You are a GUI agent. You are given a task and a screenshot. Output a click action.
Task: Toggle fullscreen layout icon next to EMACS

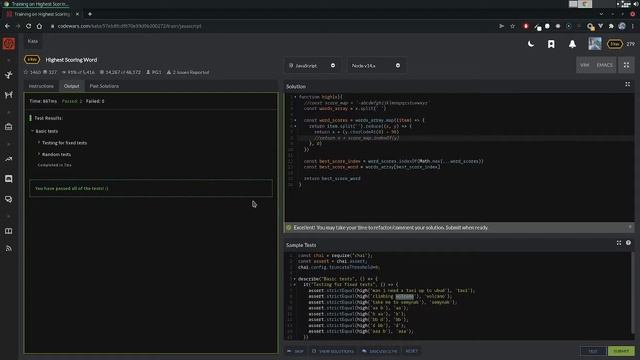[626, 65]
